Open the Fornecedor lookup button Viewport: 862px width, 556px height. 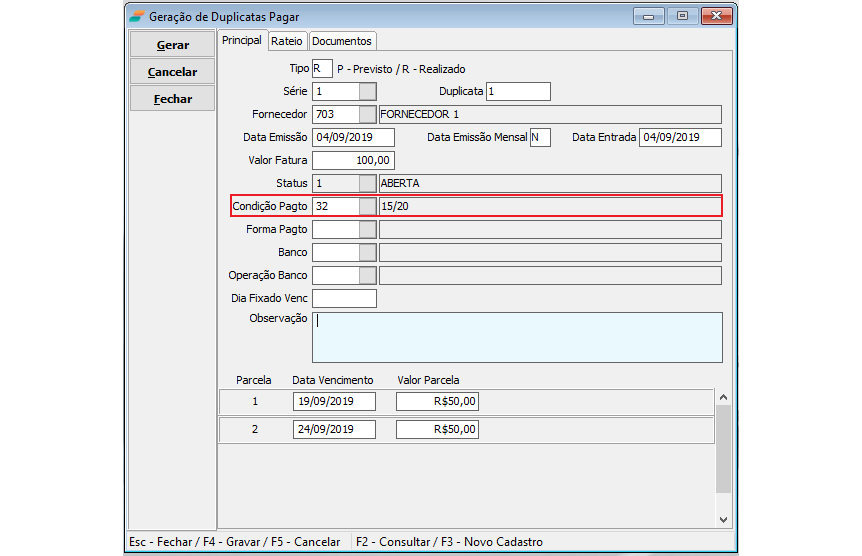click(x=368, y=114)
